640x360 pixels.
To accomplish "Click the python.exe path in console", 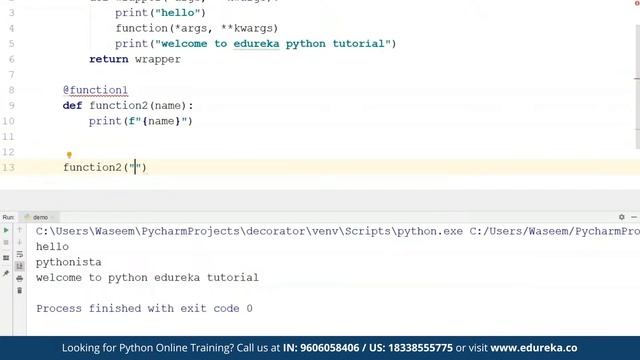I will pos(249,231).
